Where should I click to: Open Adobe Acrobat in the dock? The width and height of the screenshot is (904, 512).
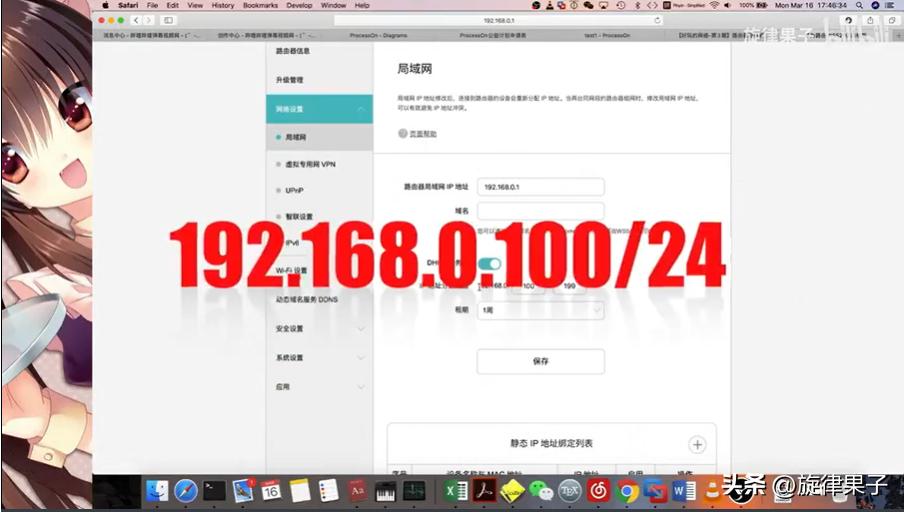pos(484,491)
